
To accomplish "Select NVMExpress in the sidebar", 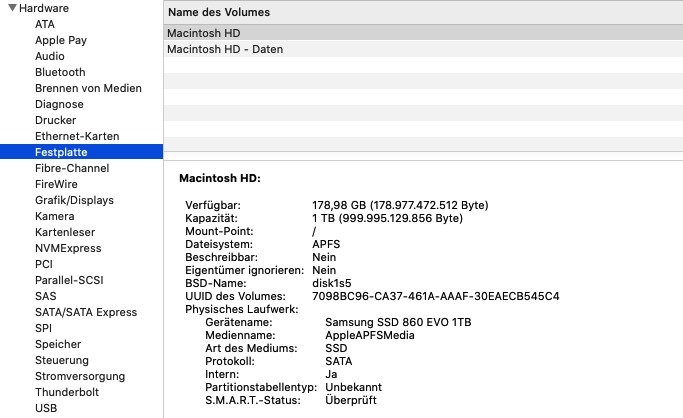I will tap(68, 248).
